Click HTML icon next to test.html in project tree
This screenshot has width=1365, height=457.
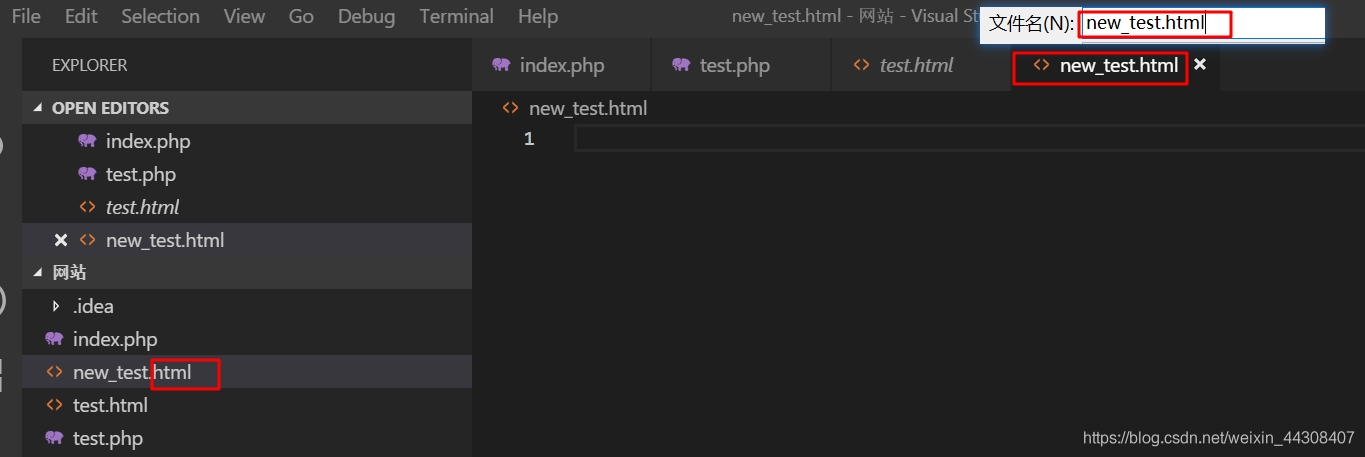coord(54,405)
